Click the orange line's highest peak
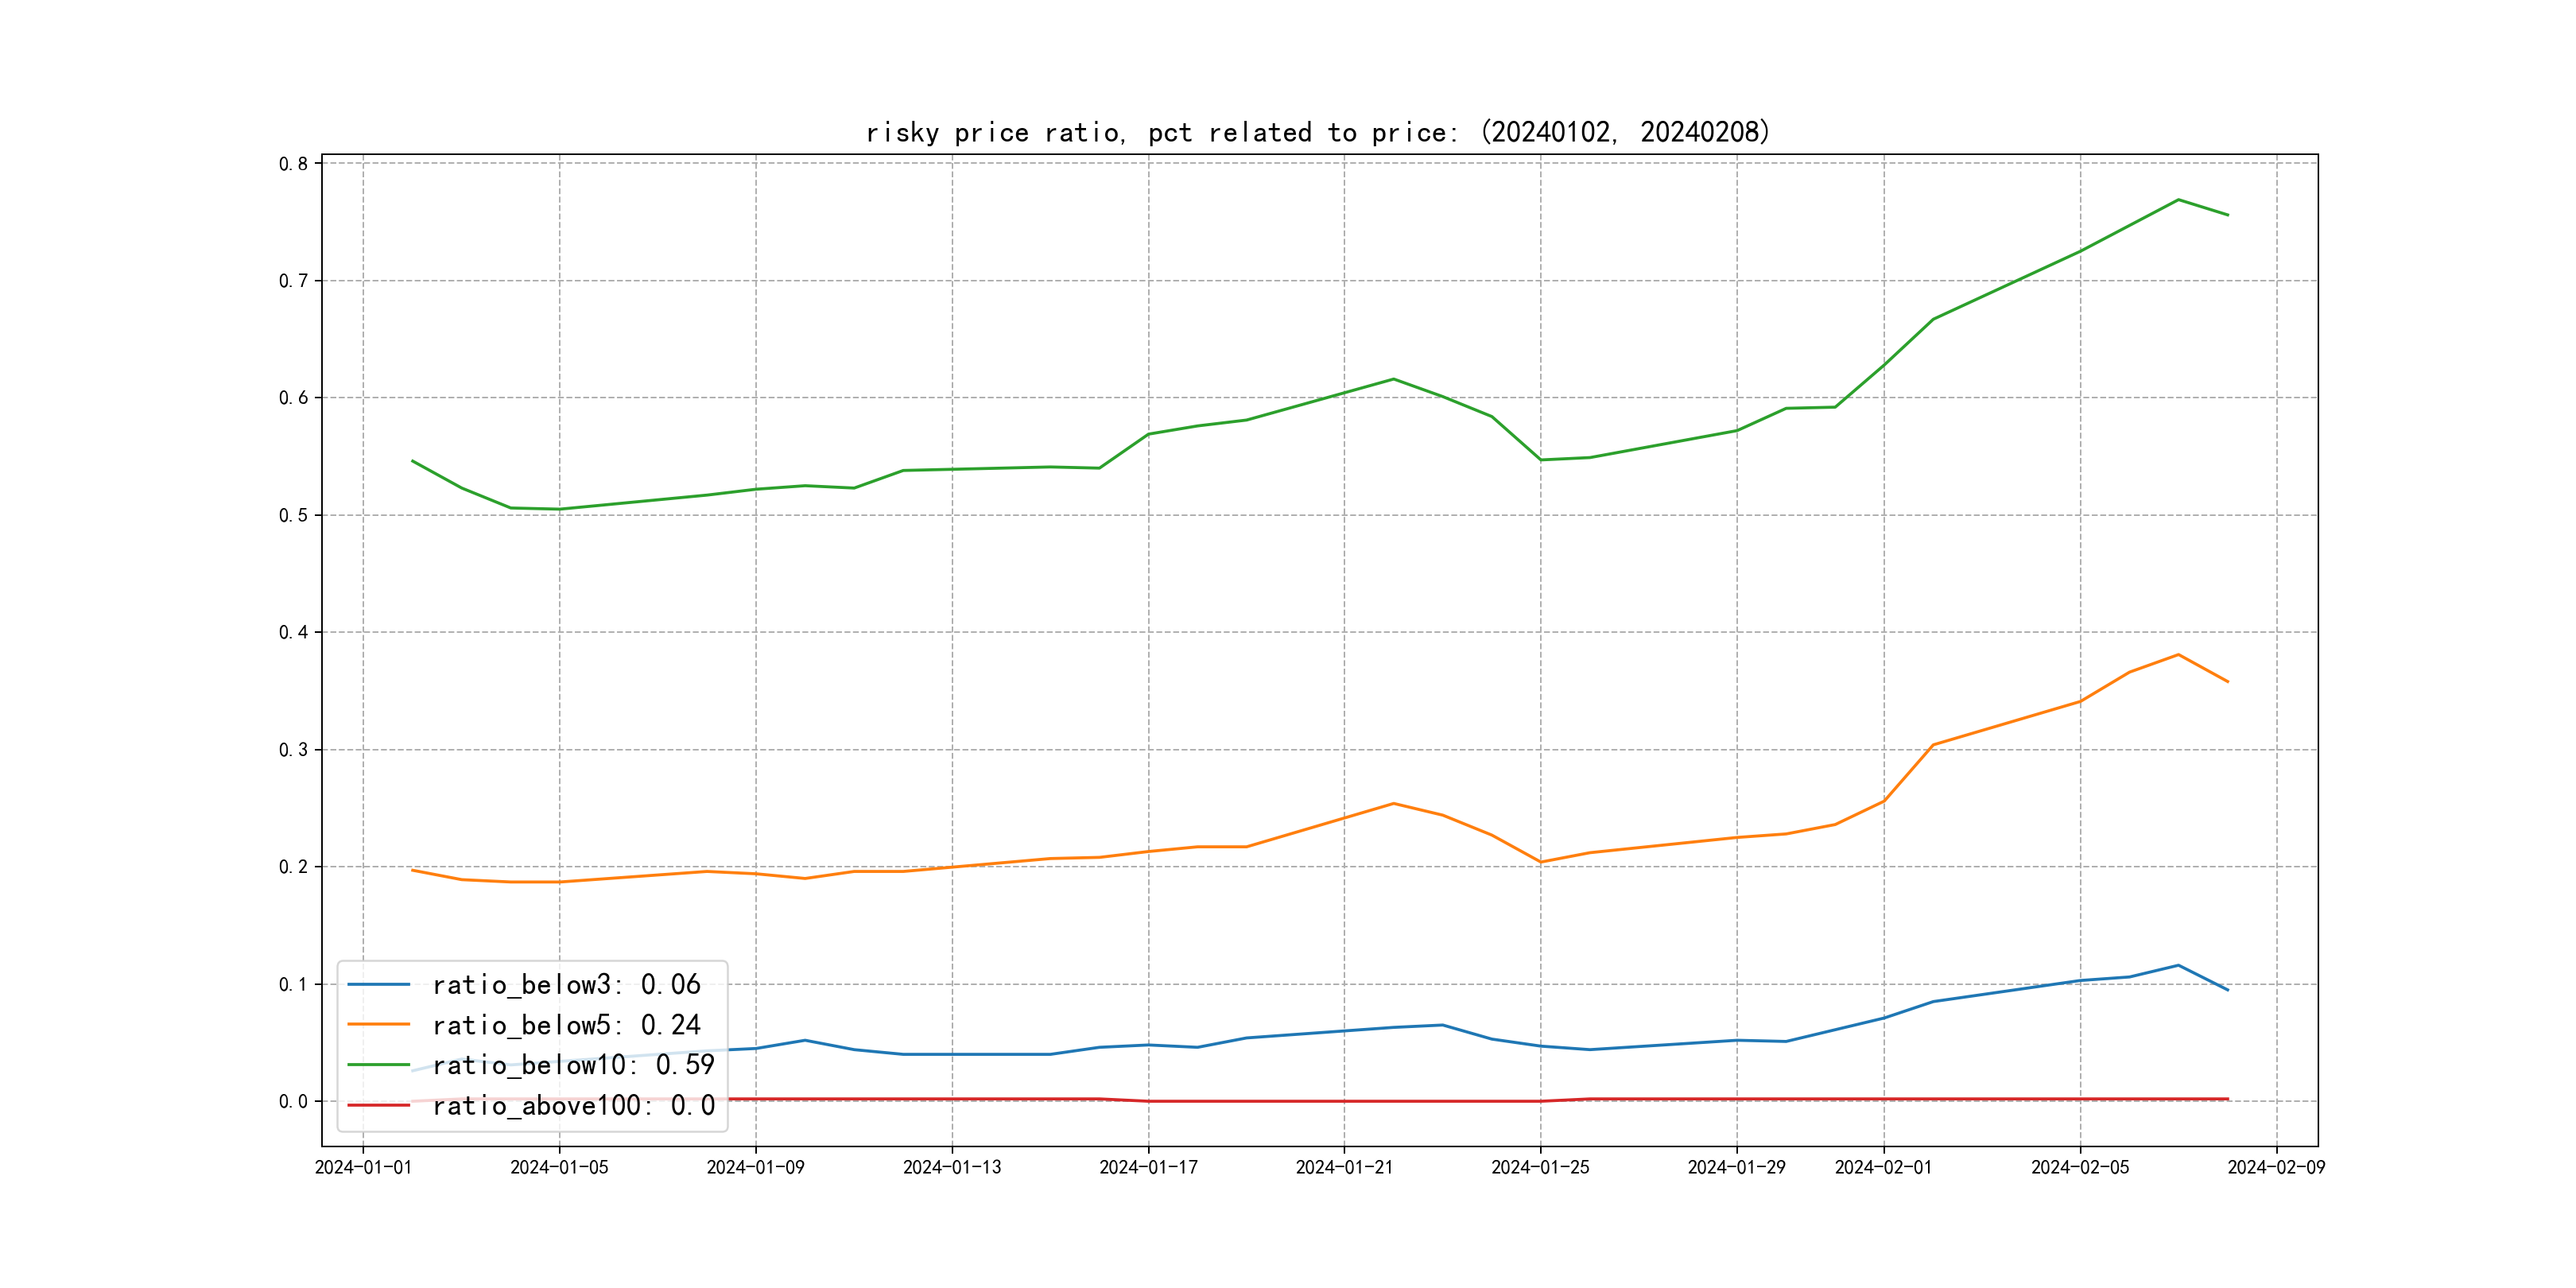 pos(2178,655)
